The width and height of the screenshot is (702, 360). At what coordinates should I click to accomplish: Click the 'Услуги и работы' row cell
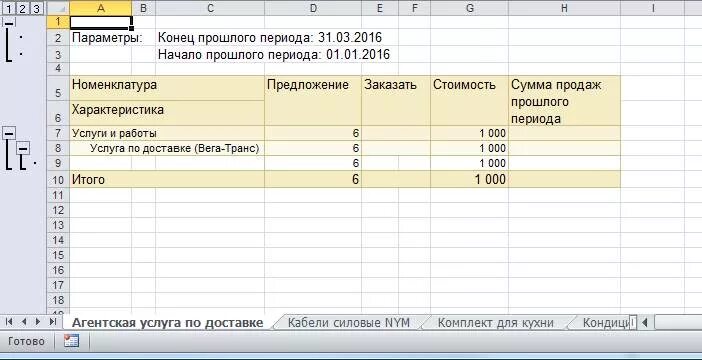click(x=167, y=133)
